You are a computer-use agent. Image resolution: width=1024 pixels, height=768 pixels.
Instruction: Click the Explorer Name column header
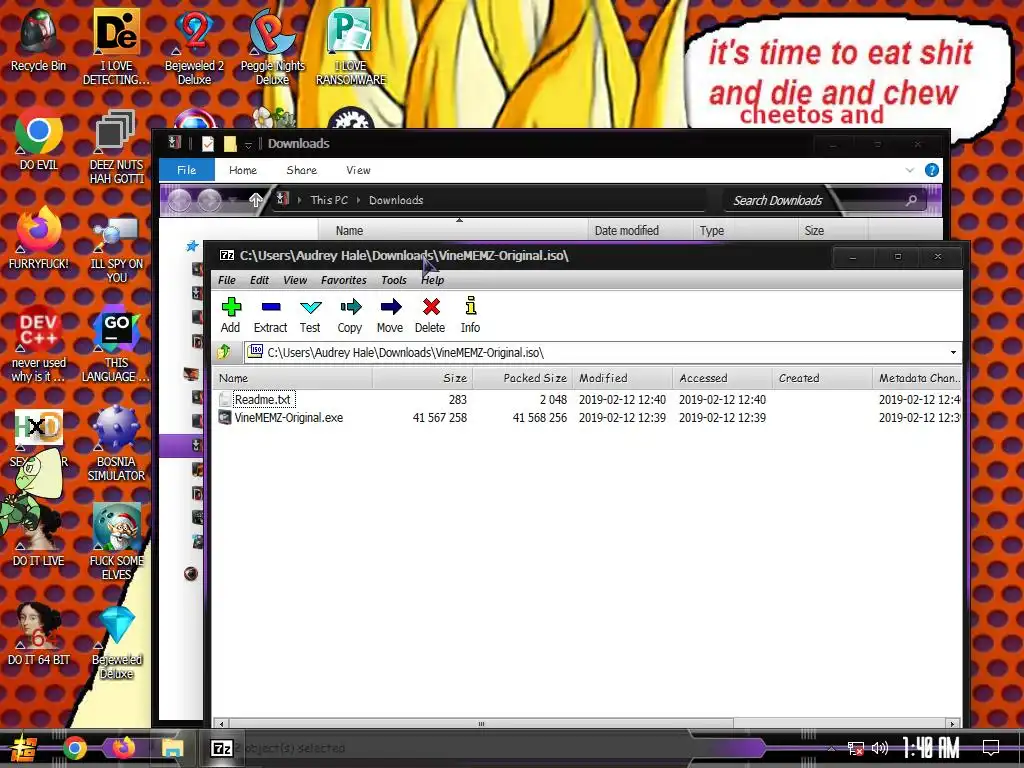coord(453,231)
